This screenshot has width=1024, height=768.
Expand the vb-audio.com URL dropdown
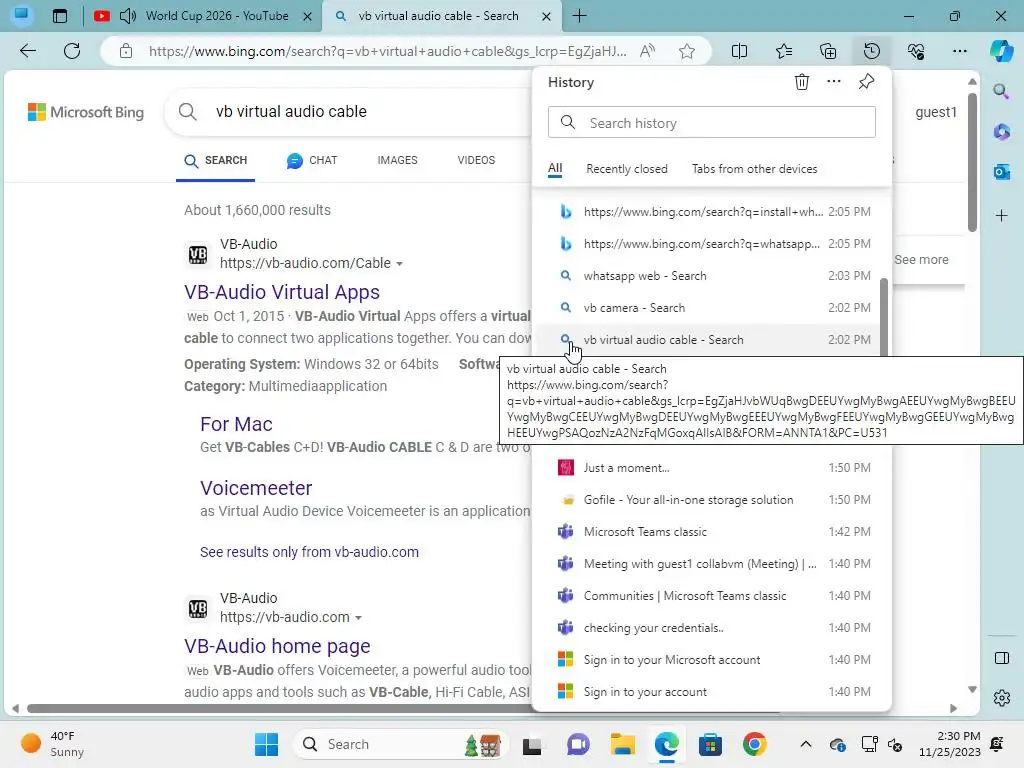tap(358, 618)
